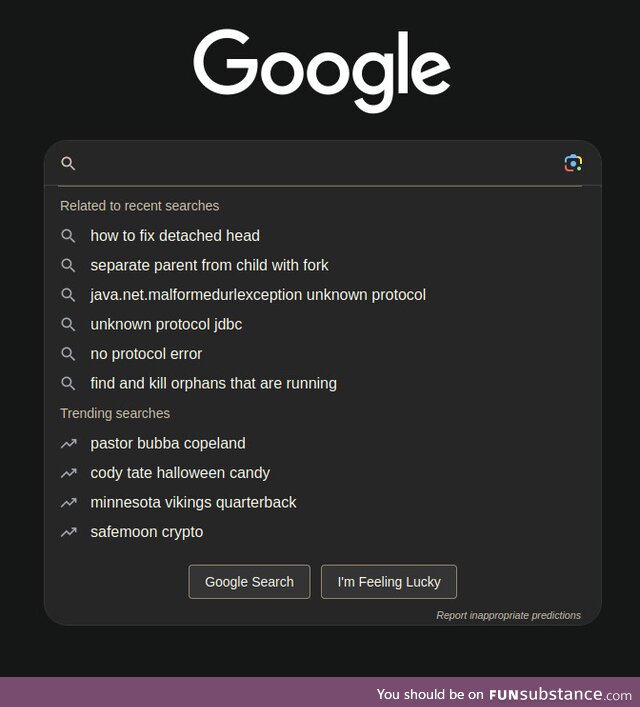Click trending arrow icon beside 'minnesota vikings quarterback'
Viewport: 640px width, 707px height.
[69, 502]
